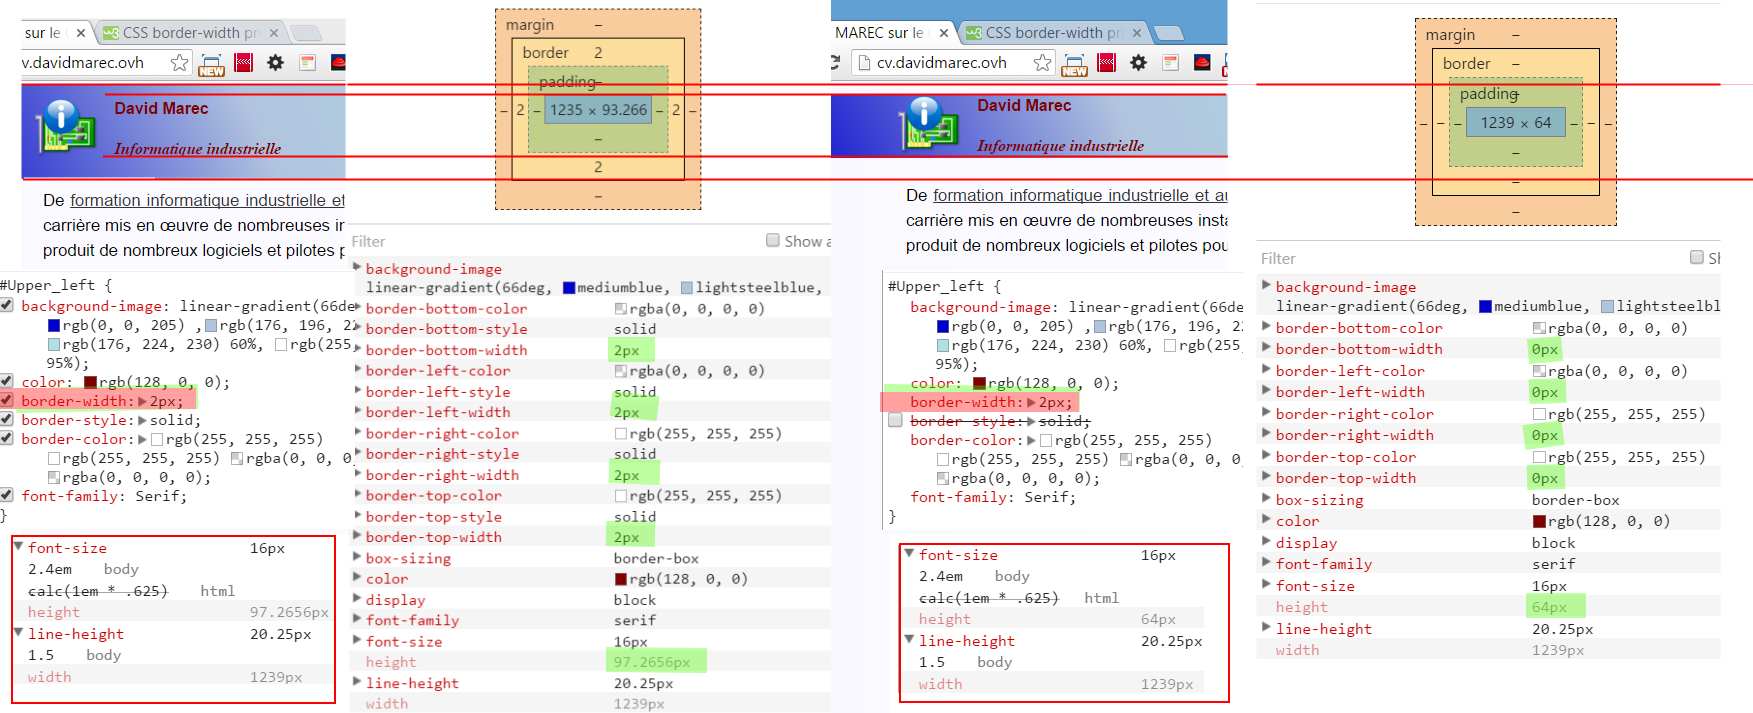Click the red square extension icon in left browser
Viewport: 1753px width, 713px height.
[x=243, y=63]
